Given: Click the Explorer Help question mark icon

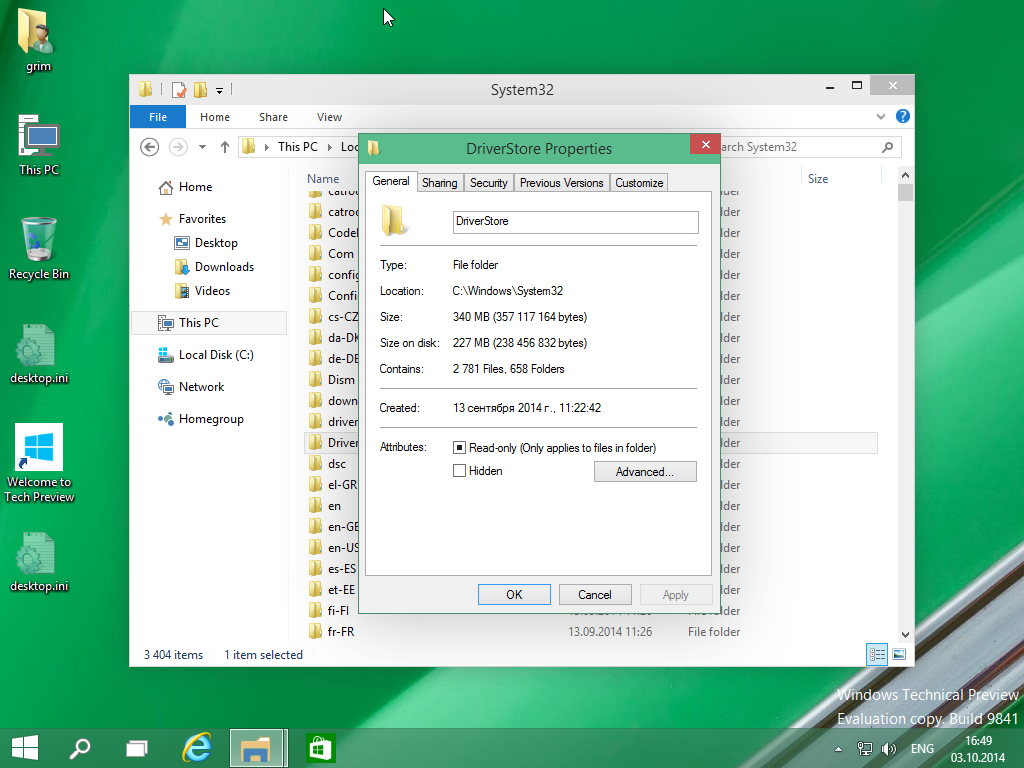Looking at the screenshot, I should [x=902, y=116].
